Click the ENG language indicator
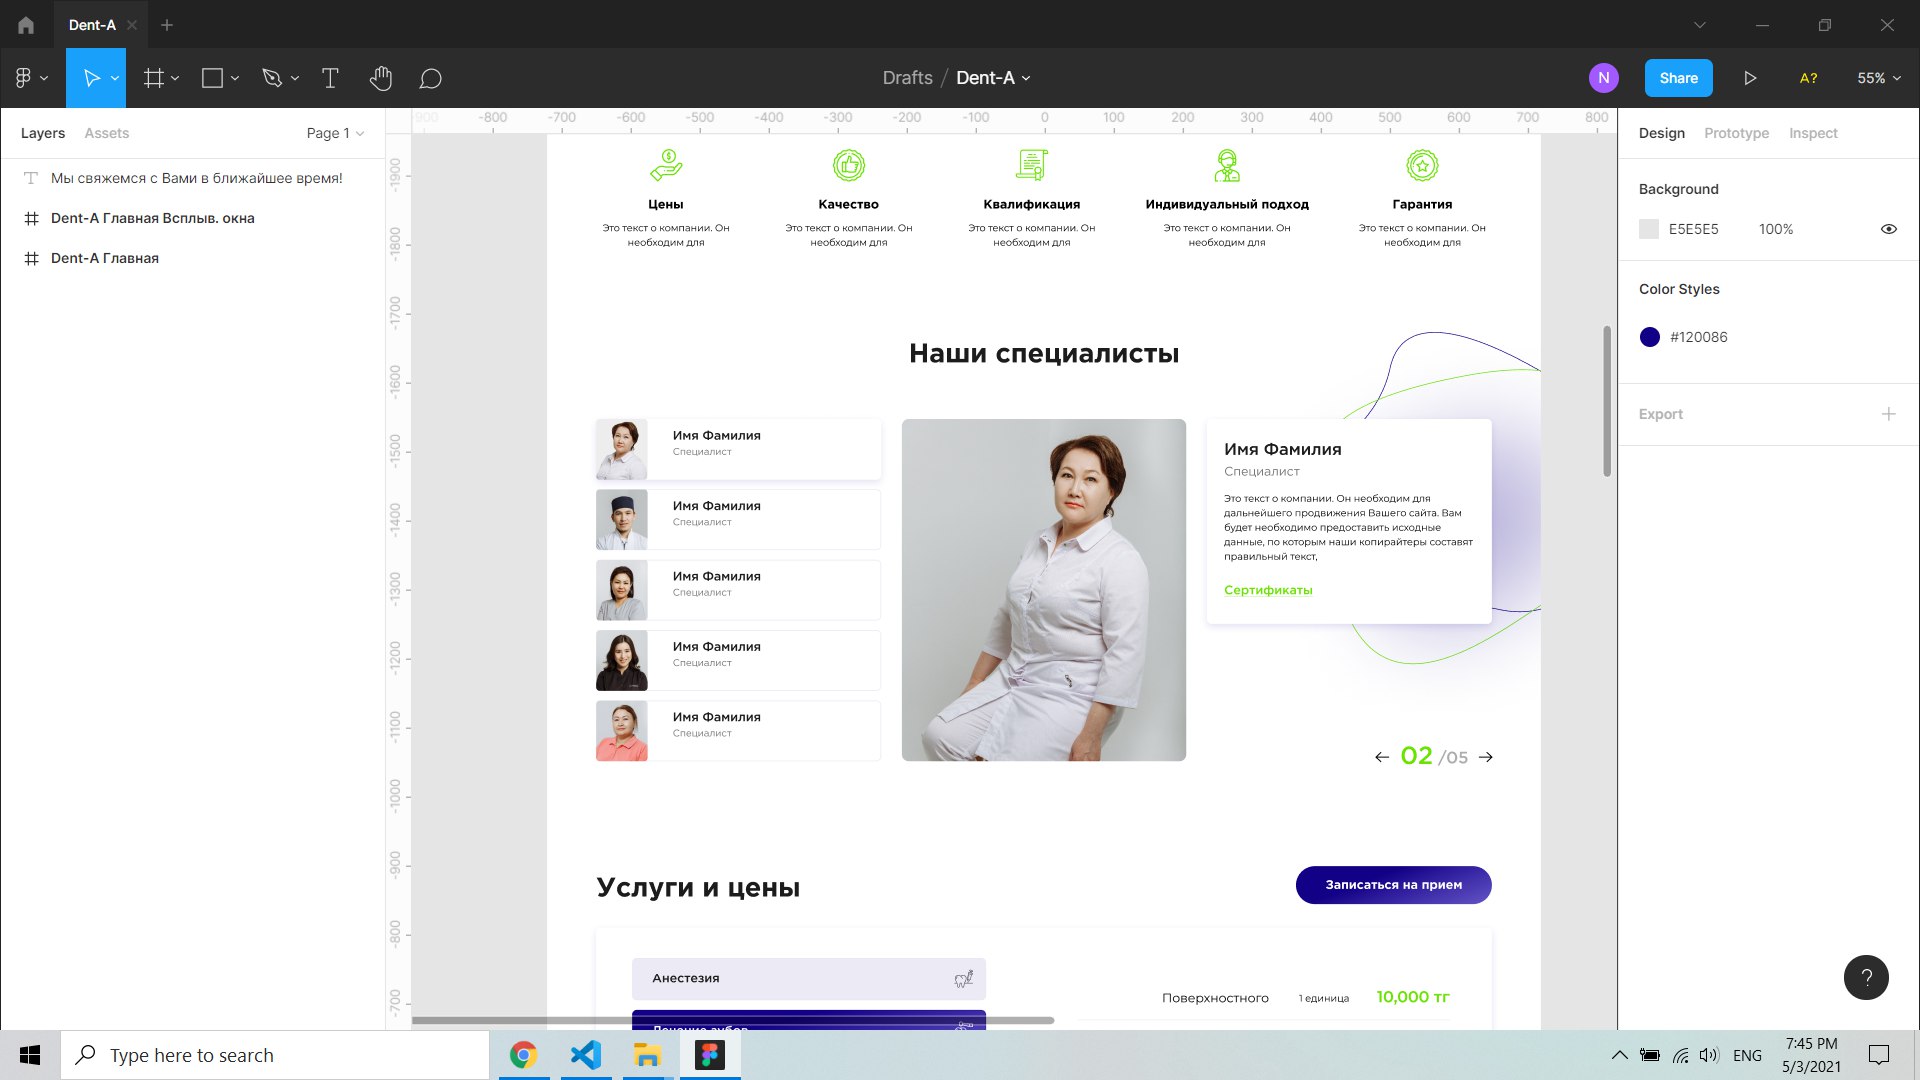This screenshot has height=1080, width=1920. 1747,1055
